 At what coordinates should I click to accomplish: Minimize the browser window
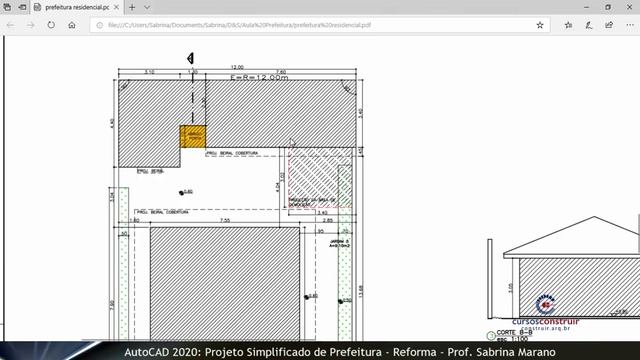click(587, 7)
